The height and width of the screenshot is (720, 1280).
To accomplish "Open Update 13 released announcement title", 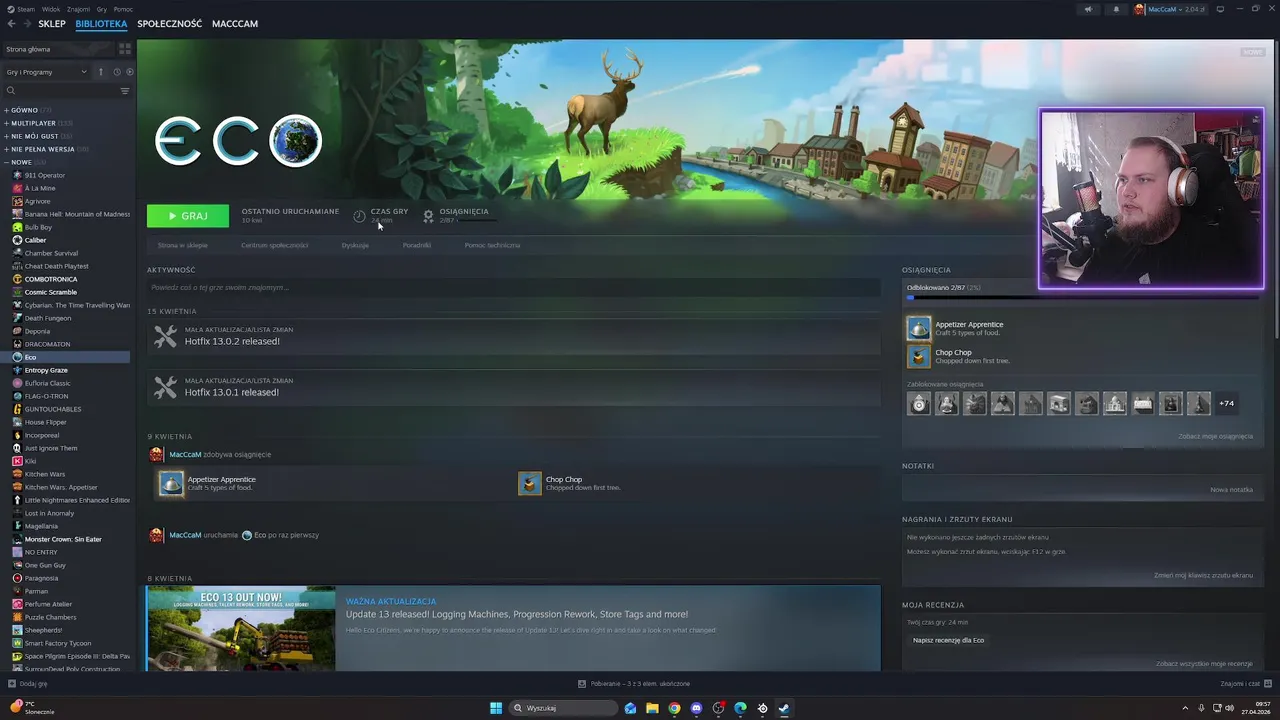I will pos(517,614).
